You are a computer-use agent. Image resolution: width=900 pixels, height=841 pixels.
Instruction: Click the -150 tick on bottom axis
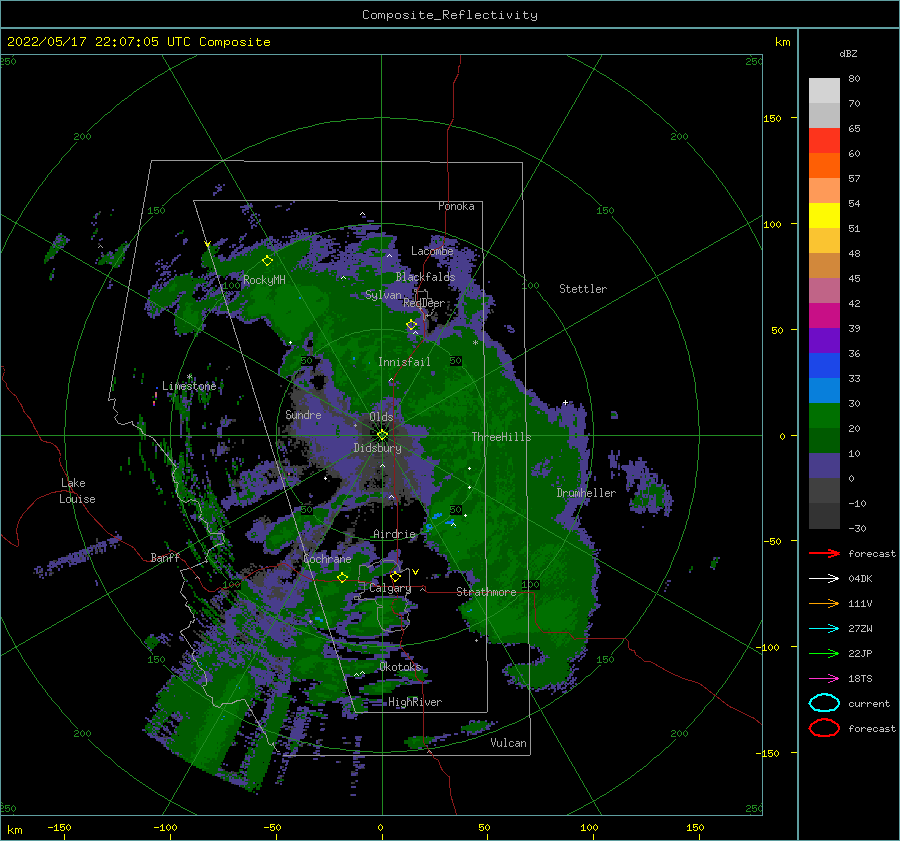click(x=59, y=827)
